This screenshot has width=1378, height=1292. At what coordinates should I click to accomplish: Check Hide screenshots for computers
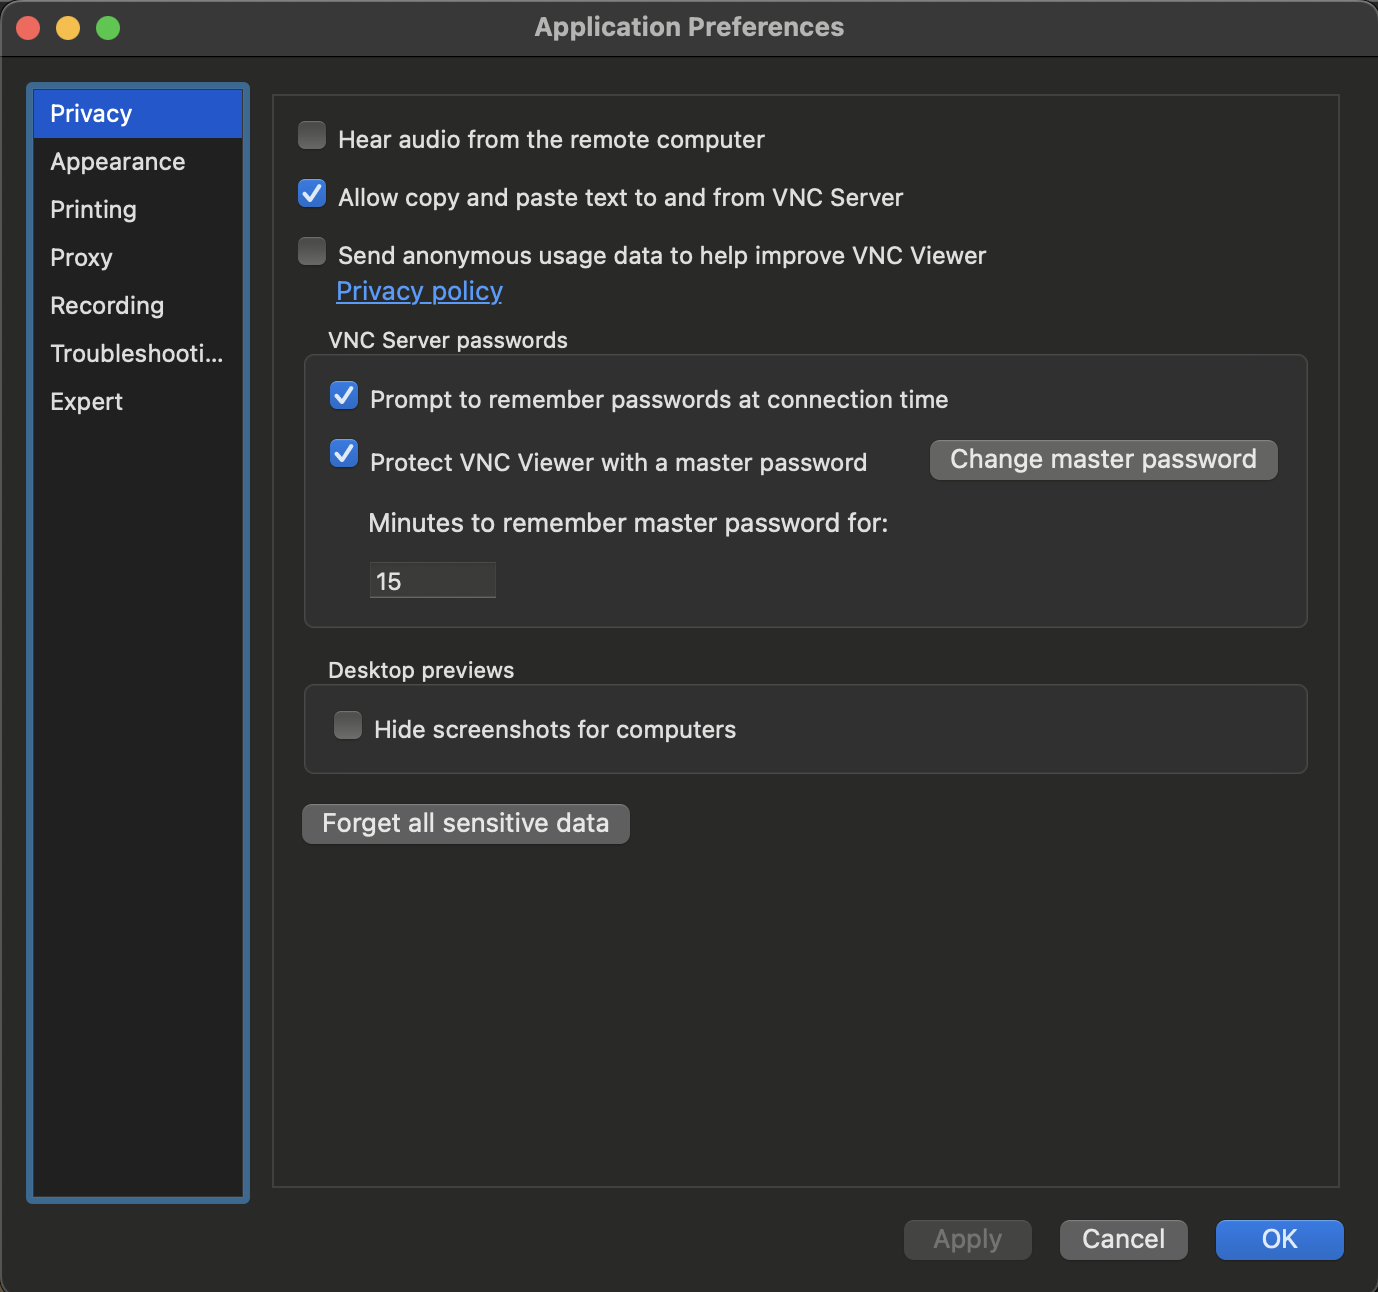point(348,725)
